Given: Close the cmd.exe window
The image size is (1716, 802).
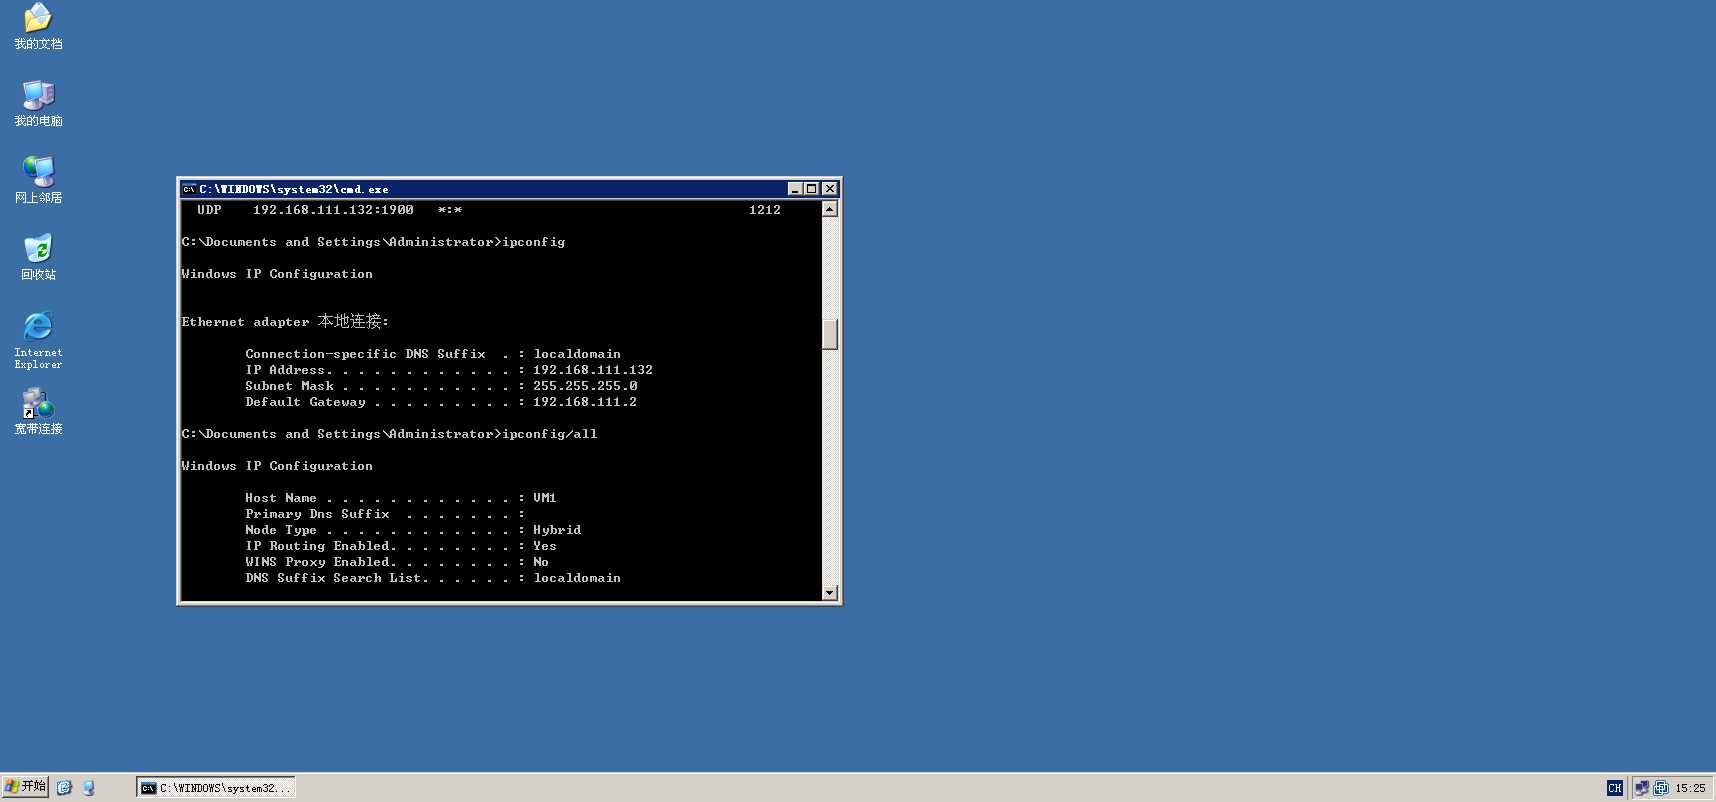Looking at the screenshot, I should pos(830,189).
